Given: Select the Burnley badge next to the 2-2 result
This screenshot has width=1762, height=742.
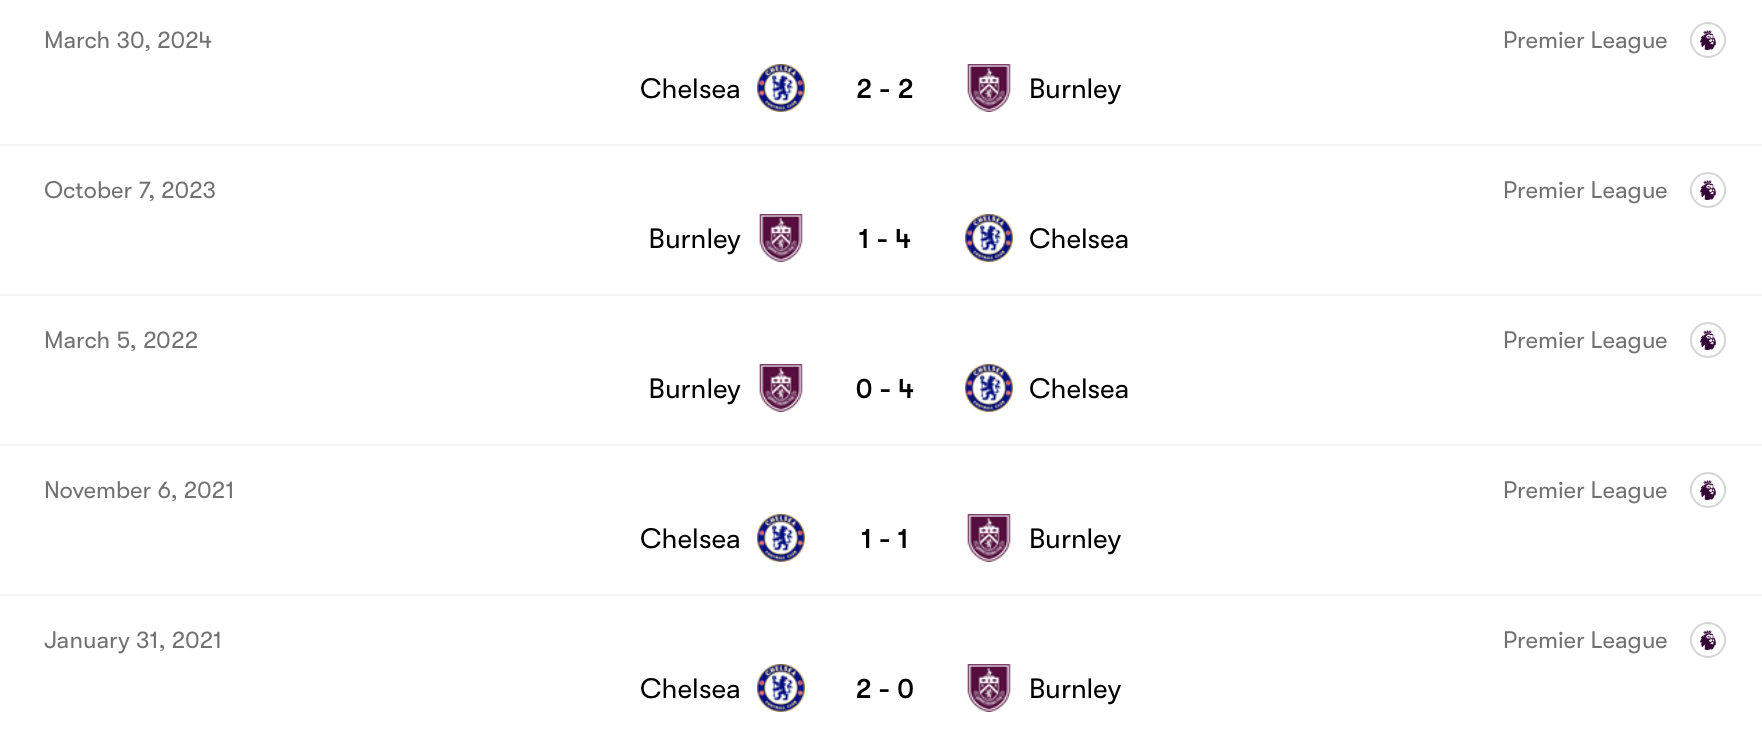Looking at the screenshot, I should (988, 87).
